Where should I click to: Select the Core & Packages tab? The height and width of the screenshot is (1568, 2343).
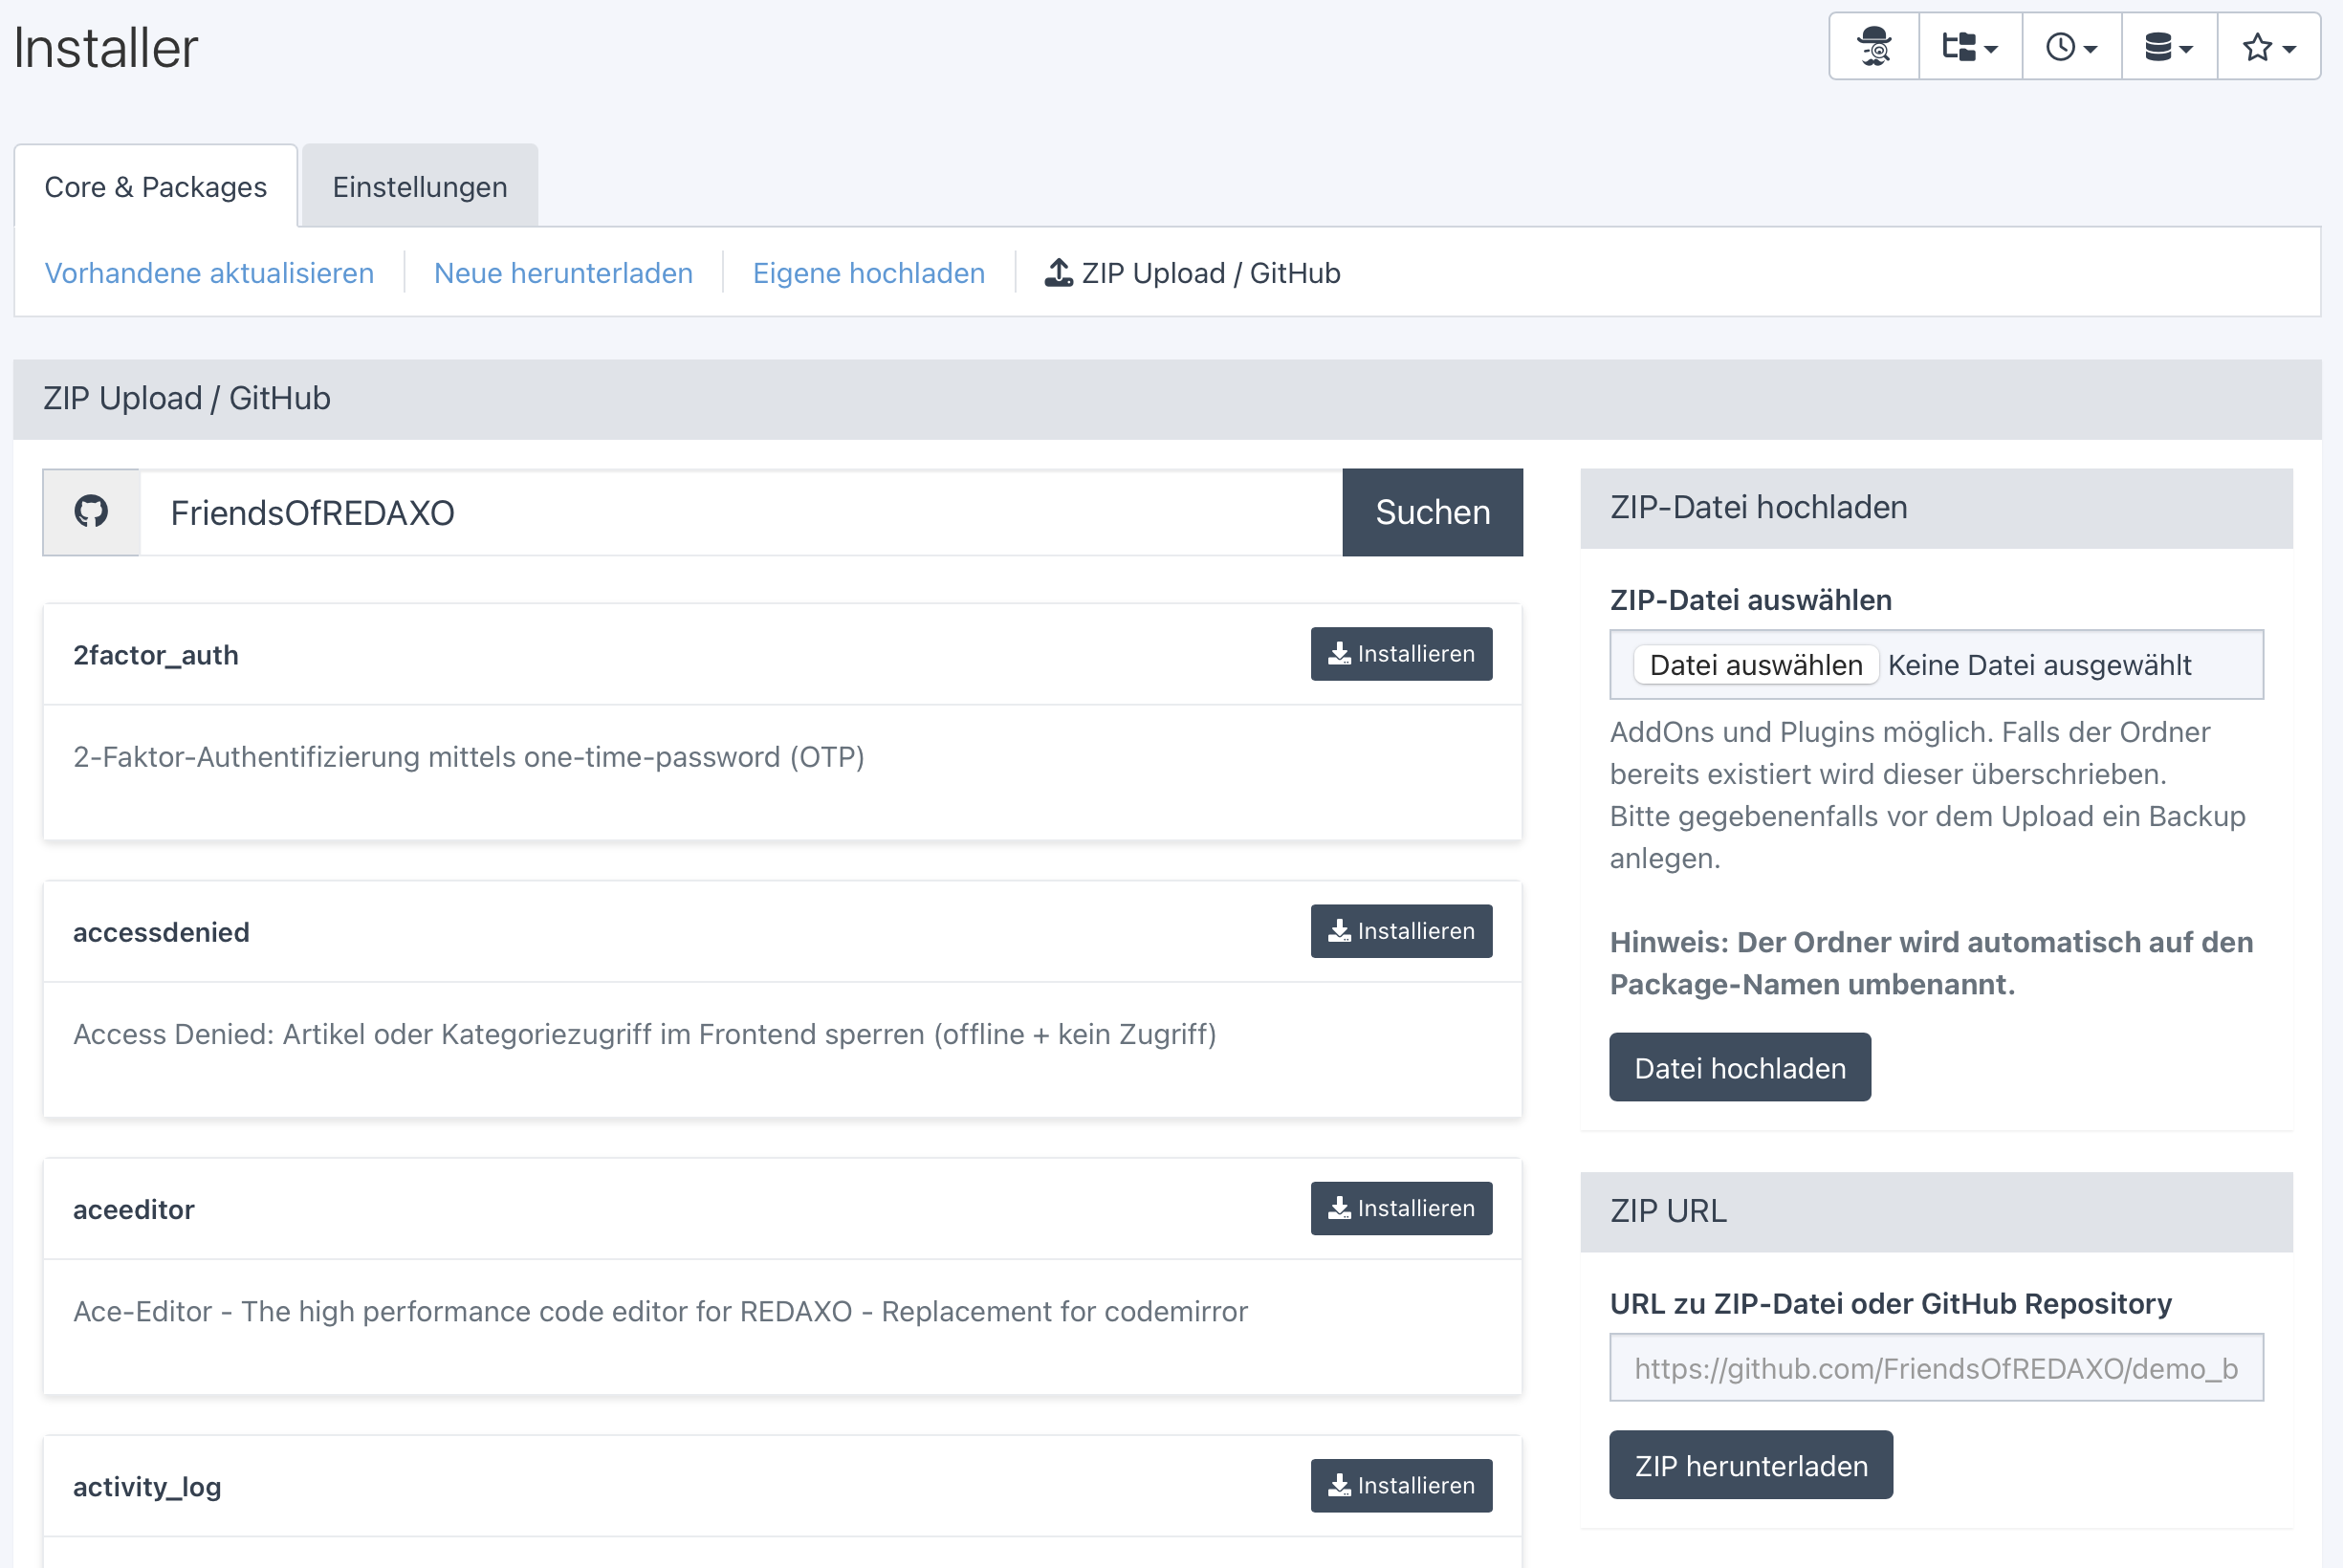tap(156, 187)
